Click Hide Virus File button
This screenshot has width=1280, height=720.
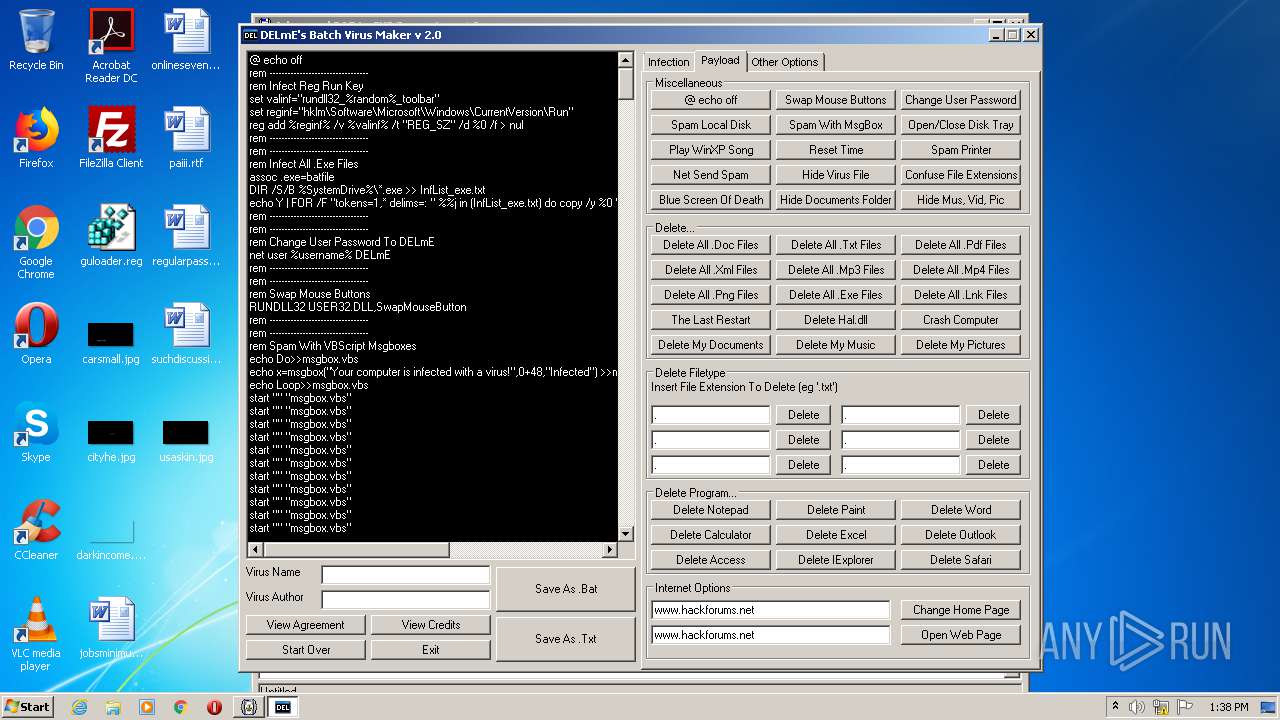(x=836, y=175)
